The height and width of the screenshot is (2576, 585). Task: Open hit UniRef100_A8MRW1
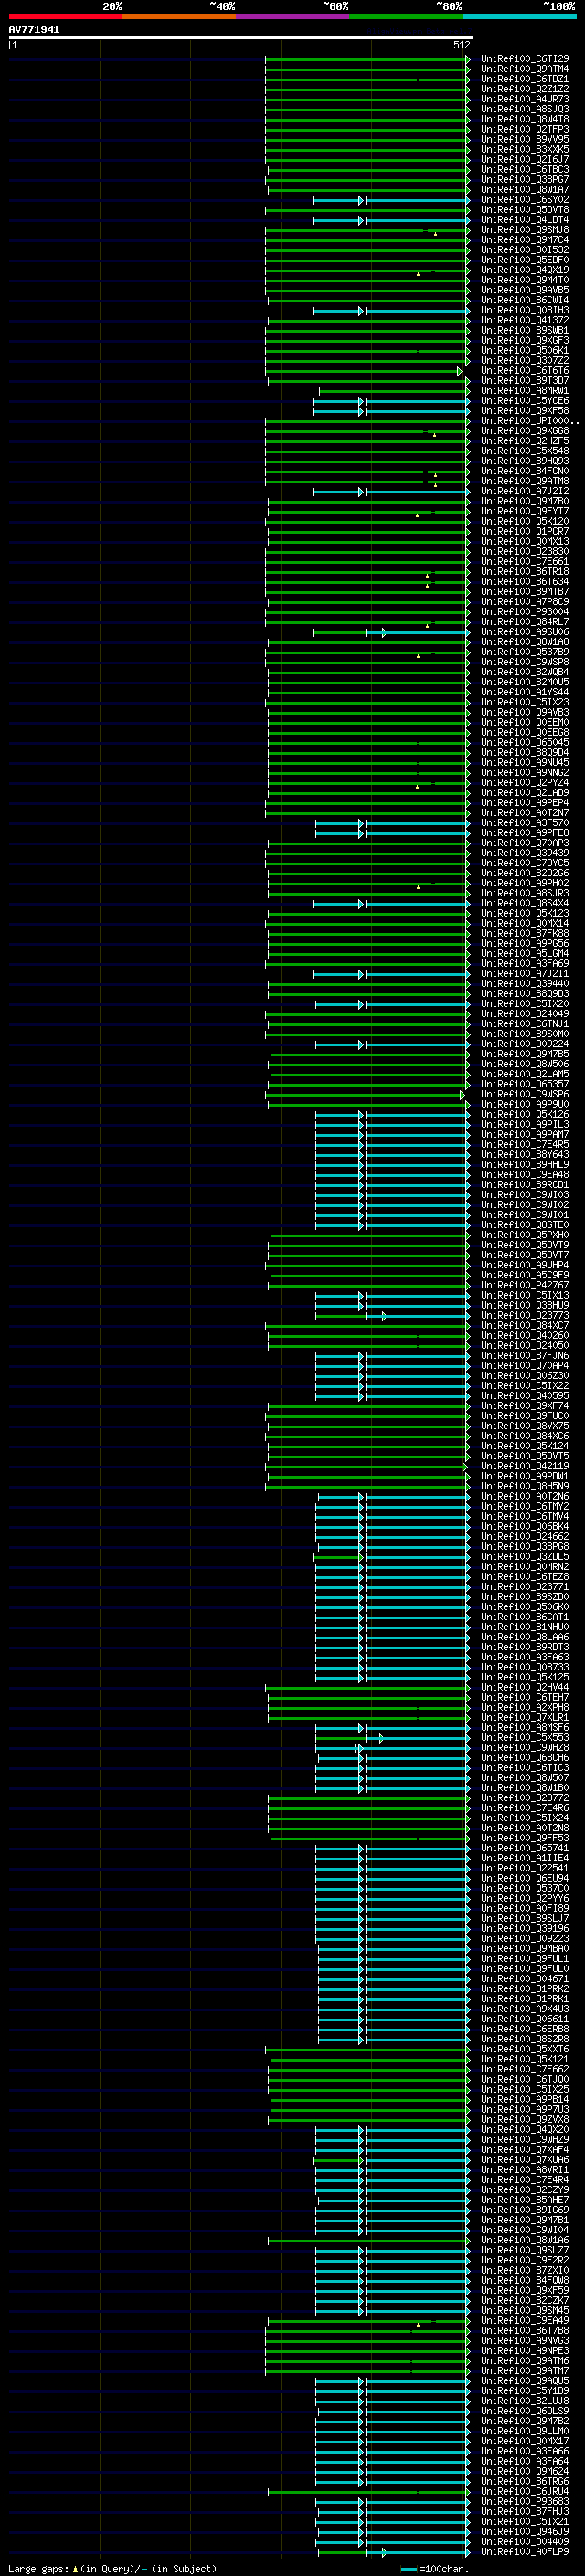(525, 391)
